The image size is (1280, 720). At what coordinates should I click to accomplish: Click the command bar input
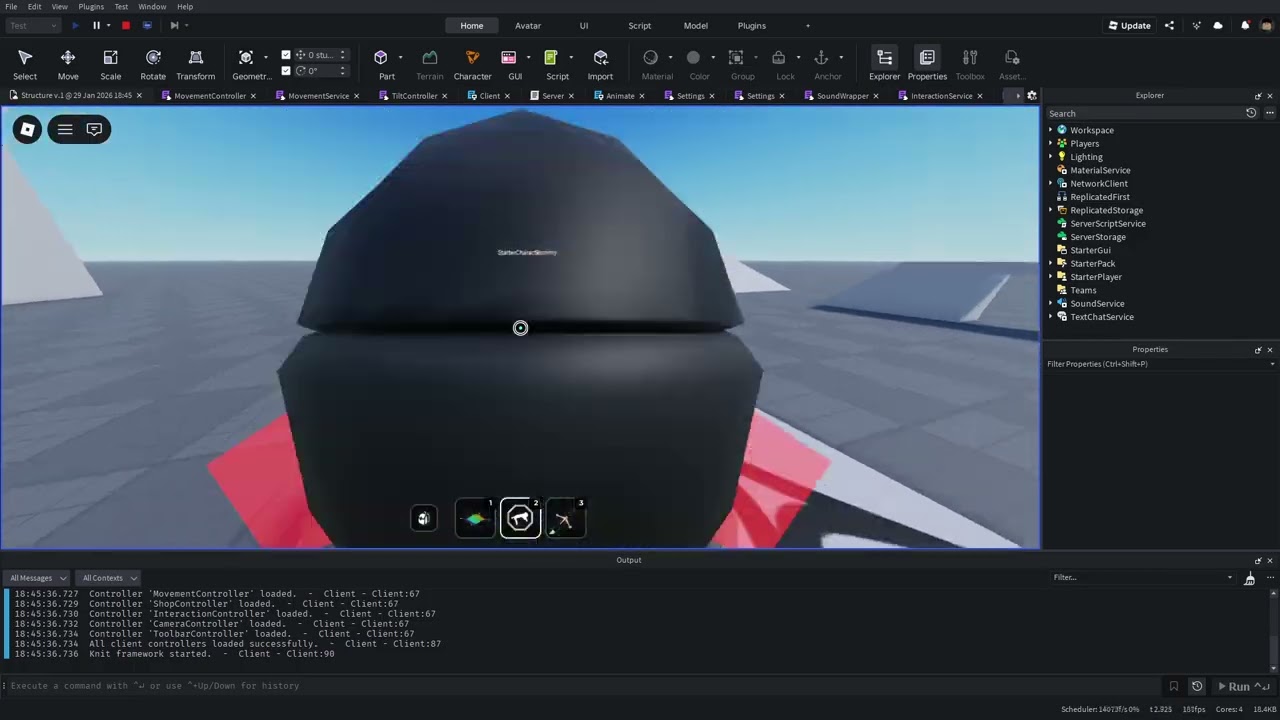pos(585,686)
